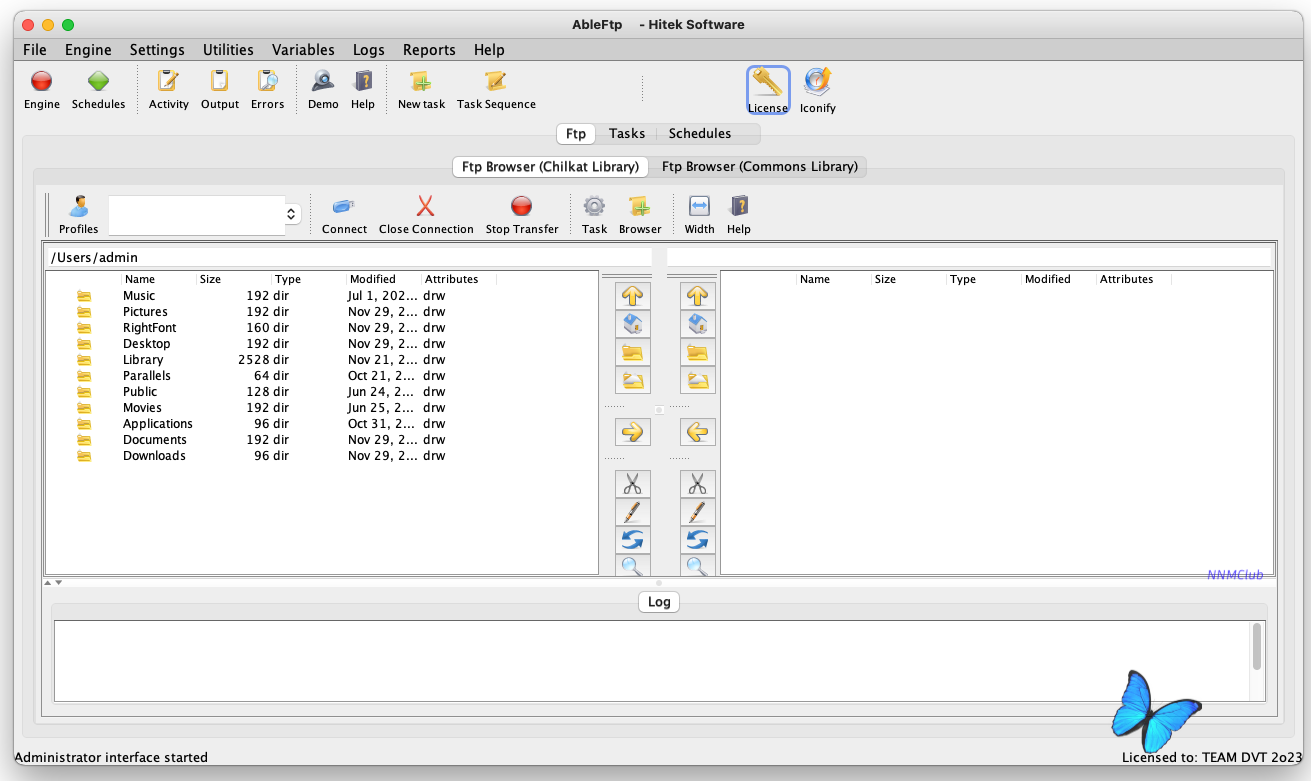Select Ftp Browser (Chilkat Library) tab
The height and width of the screenshot is (781, 1311).
[x=550, y=167]
